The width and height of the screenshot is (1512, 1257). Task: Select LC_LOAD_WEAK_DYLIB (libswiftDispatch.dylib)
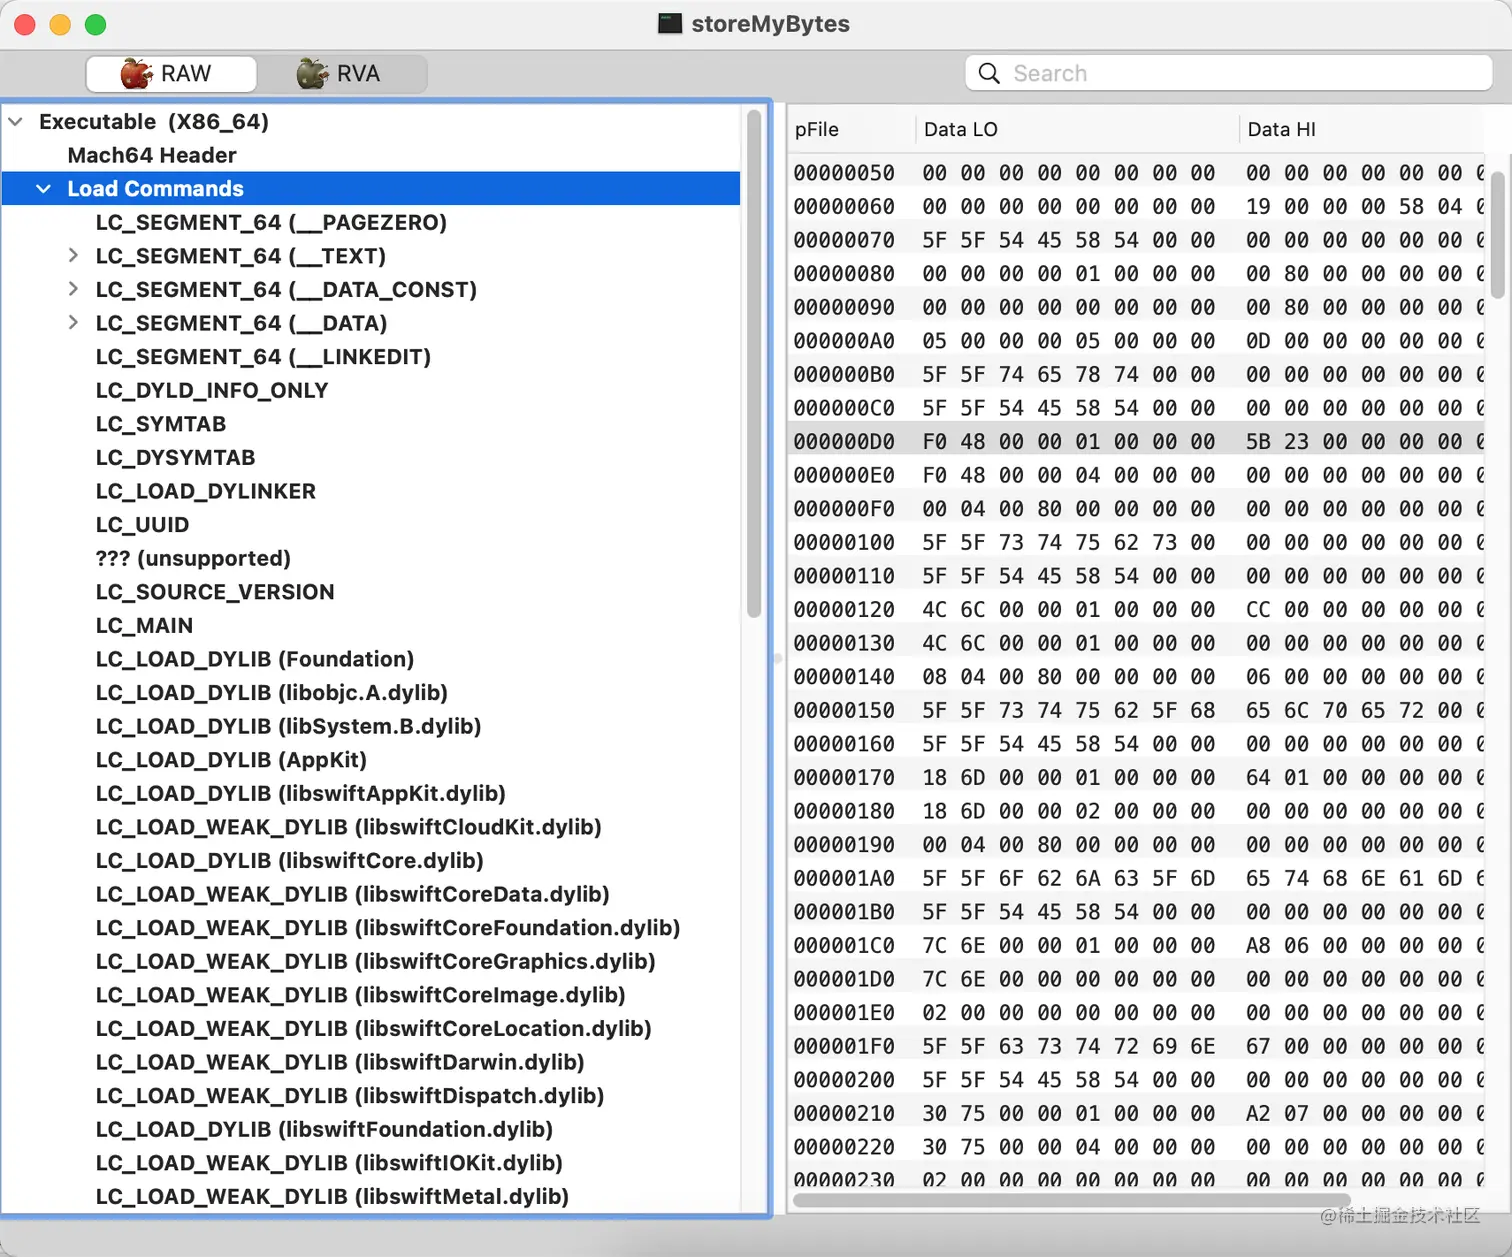point(350,1096)
